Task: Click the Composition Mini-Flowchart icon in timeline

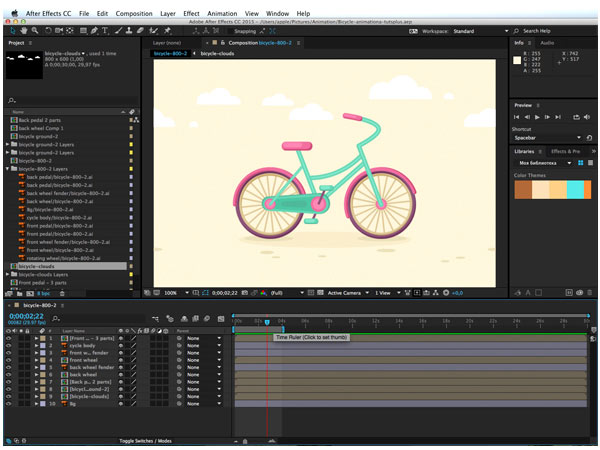Action: click(155, 318)
